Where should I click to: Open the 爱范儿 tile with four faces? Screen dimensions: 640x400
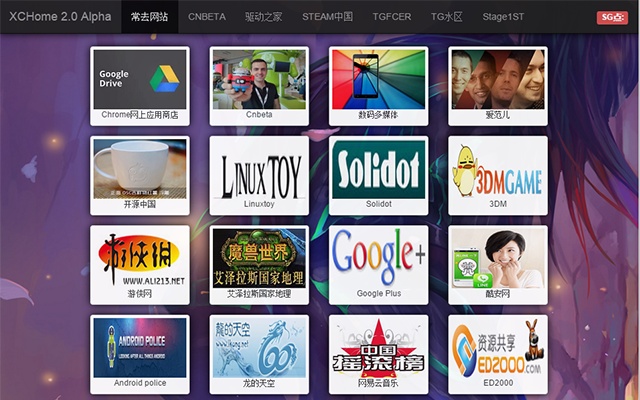[x=498, y=79]
